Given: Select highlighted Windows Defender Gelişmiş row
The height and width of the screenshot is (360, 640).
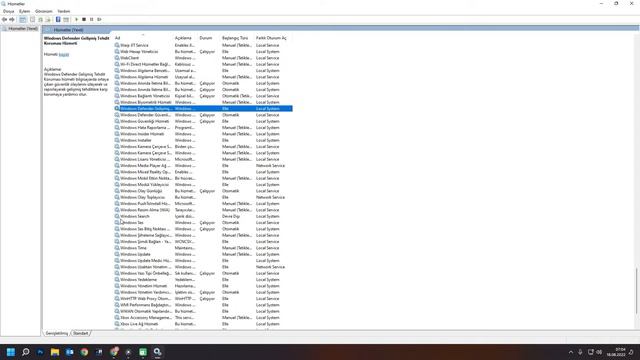Looking at the screenshot, I should click(203, 109).
